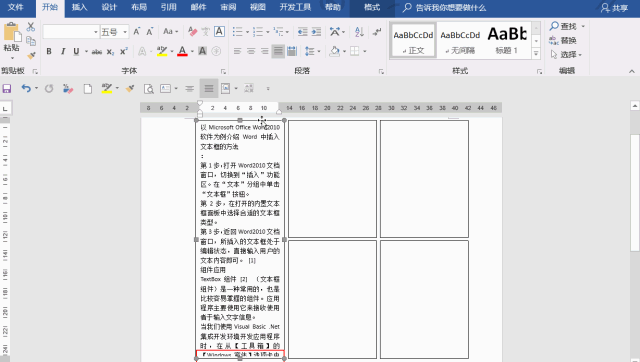640x362 pixels.
Task: Select the 标题 1 style
Action: [x=507, y=40]
